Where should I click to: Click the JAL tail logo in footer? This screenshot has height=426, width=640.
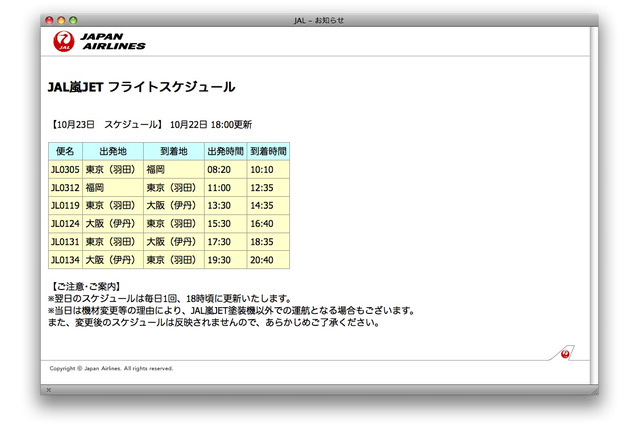[565, 354]
